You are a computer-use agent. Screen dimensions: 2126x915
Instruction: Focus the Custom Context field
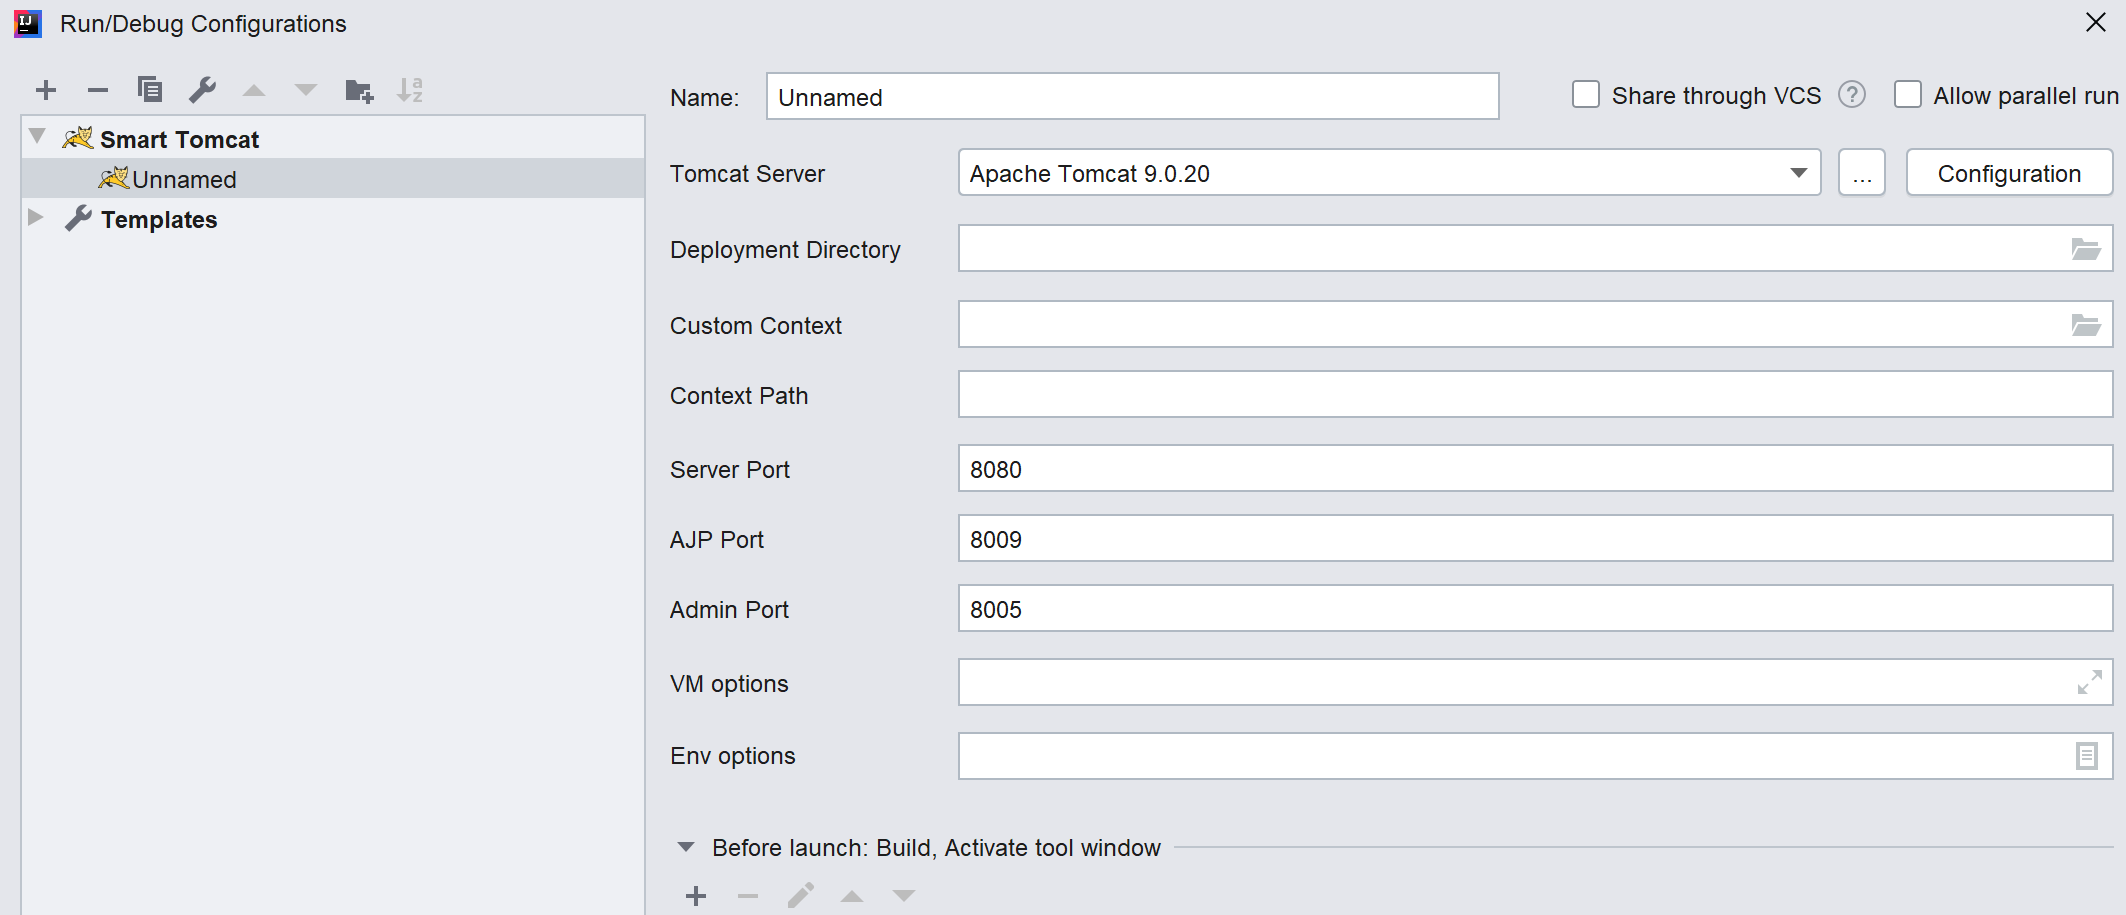point(1535,325)
